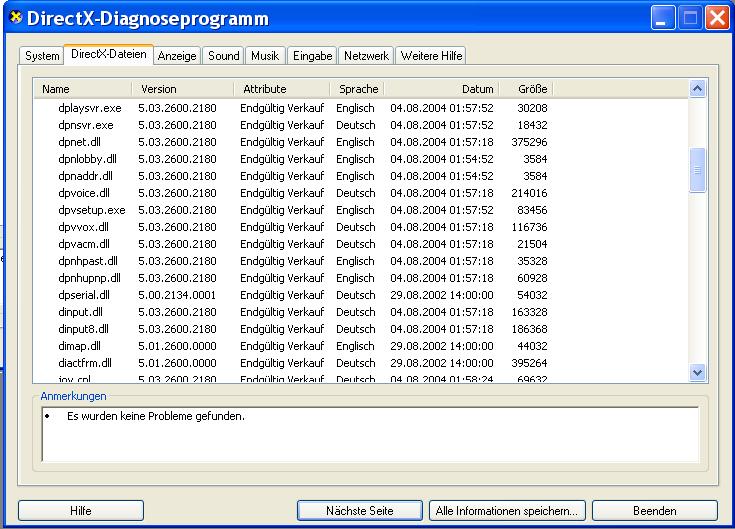Click Endgültig Verkauf attribute of dpvvox.dll
This screenshot has height=529, width=735.
(282, 227)
